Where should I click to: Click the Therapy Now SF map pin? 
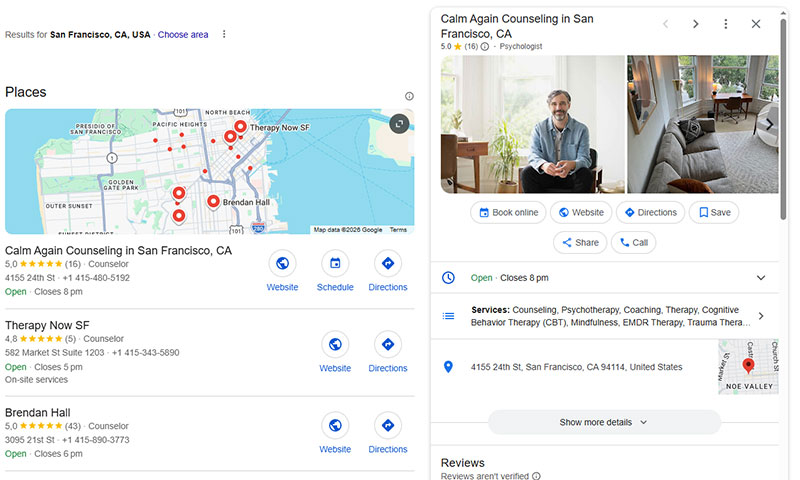click(240, 126)
